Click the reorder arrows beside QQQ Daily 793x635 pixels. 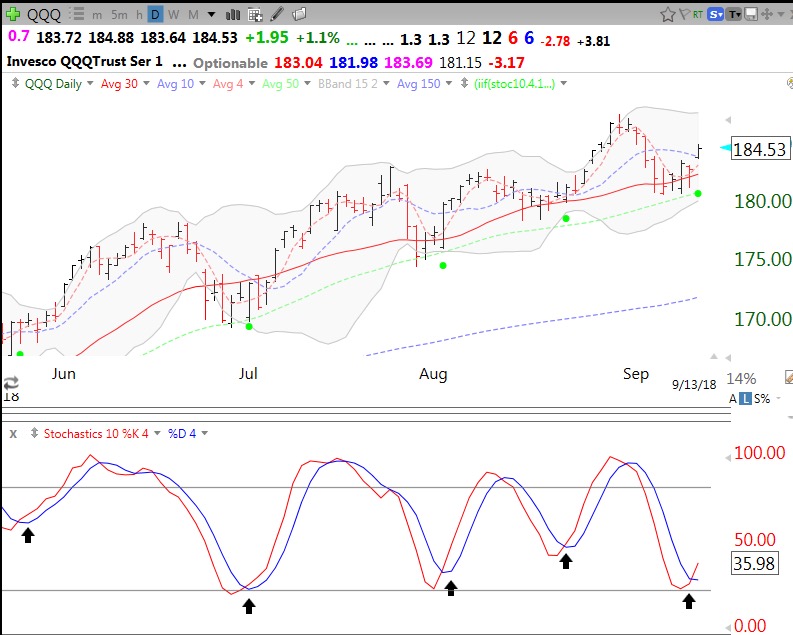[15, 83]
